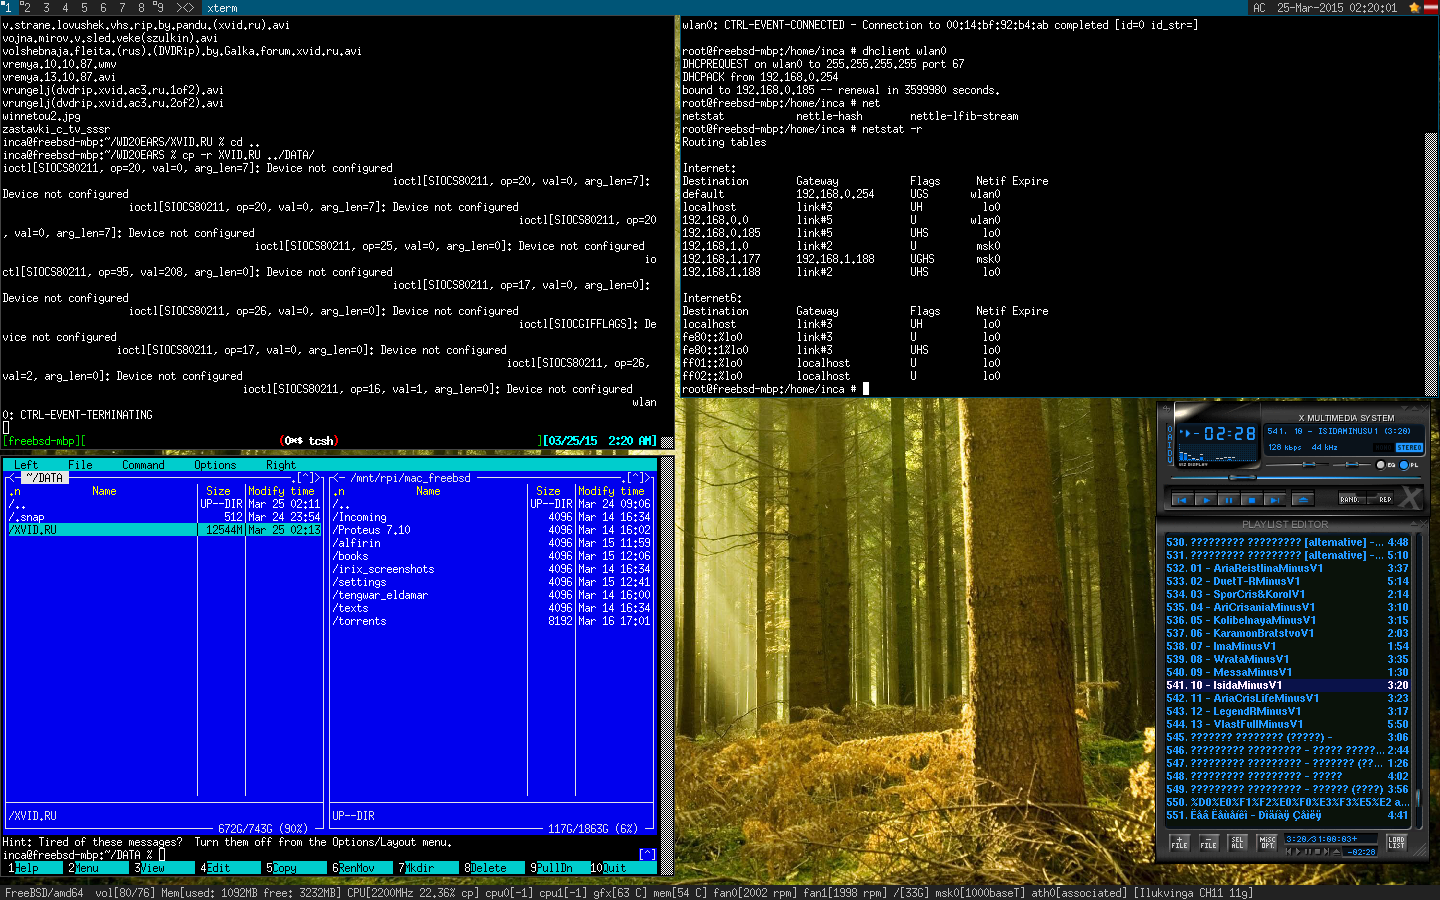Select playlist track 543 LegendRMinusV1
The image size is (1440, 900).
pyautogui.click(x=1287, y=711)
